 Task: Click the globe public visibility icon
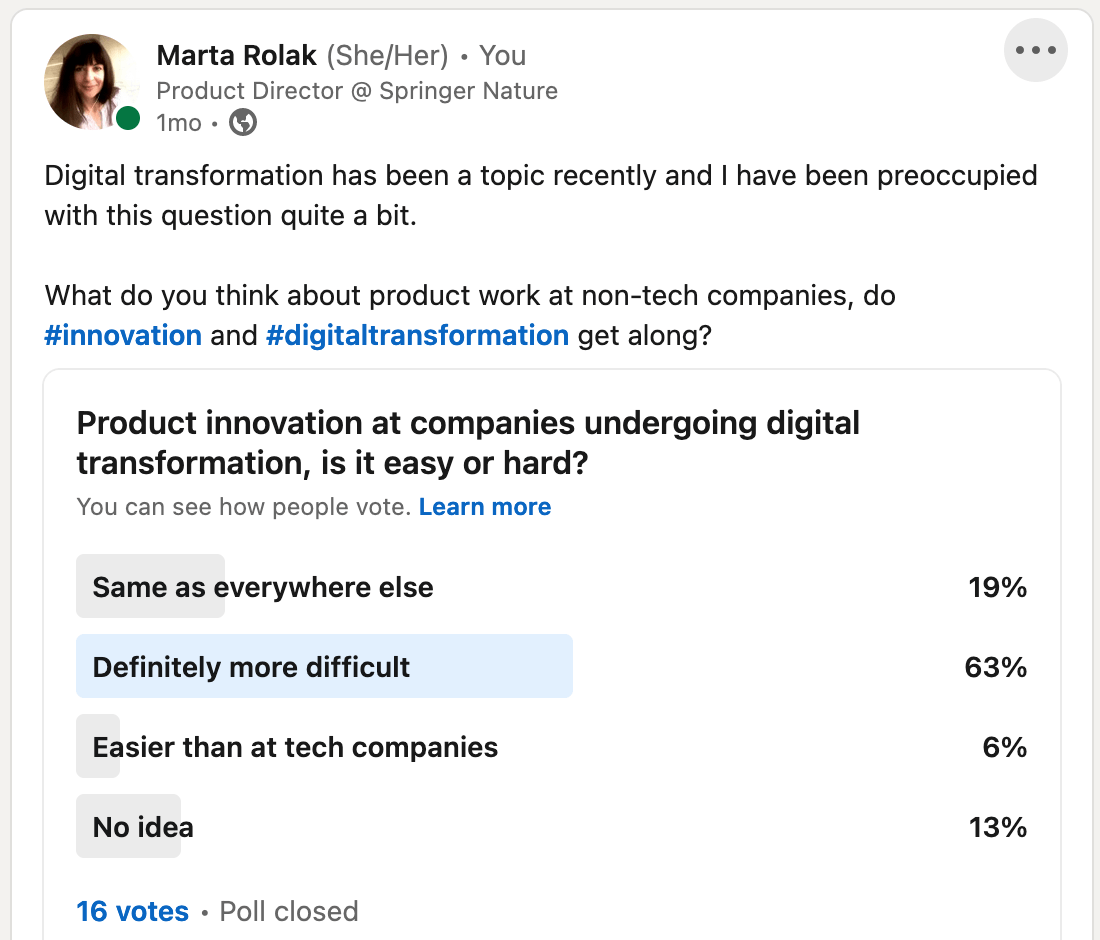point(243,123)
